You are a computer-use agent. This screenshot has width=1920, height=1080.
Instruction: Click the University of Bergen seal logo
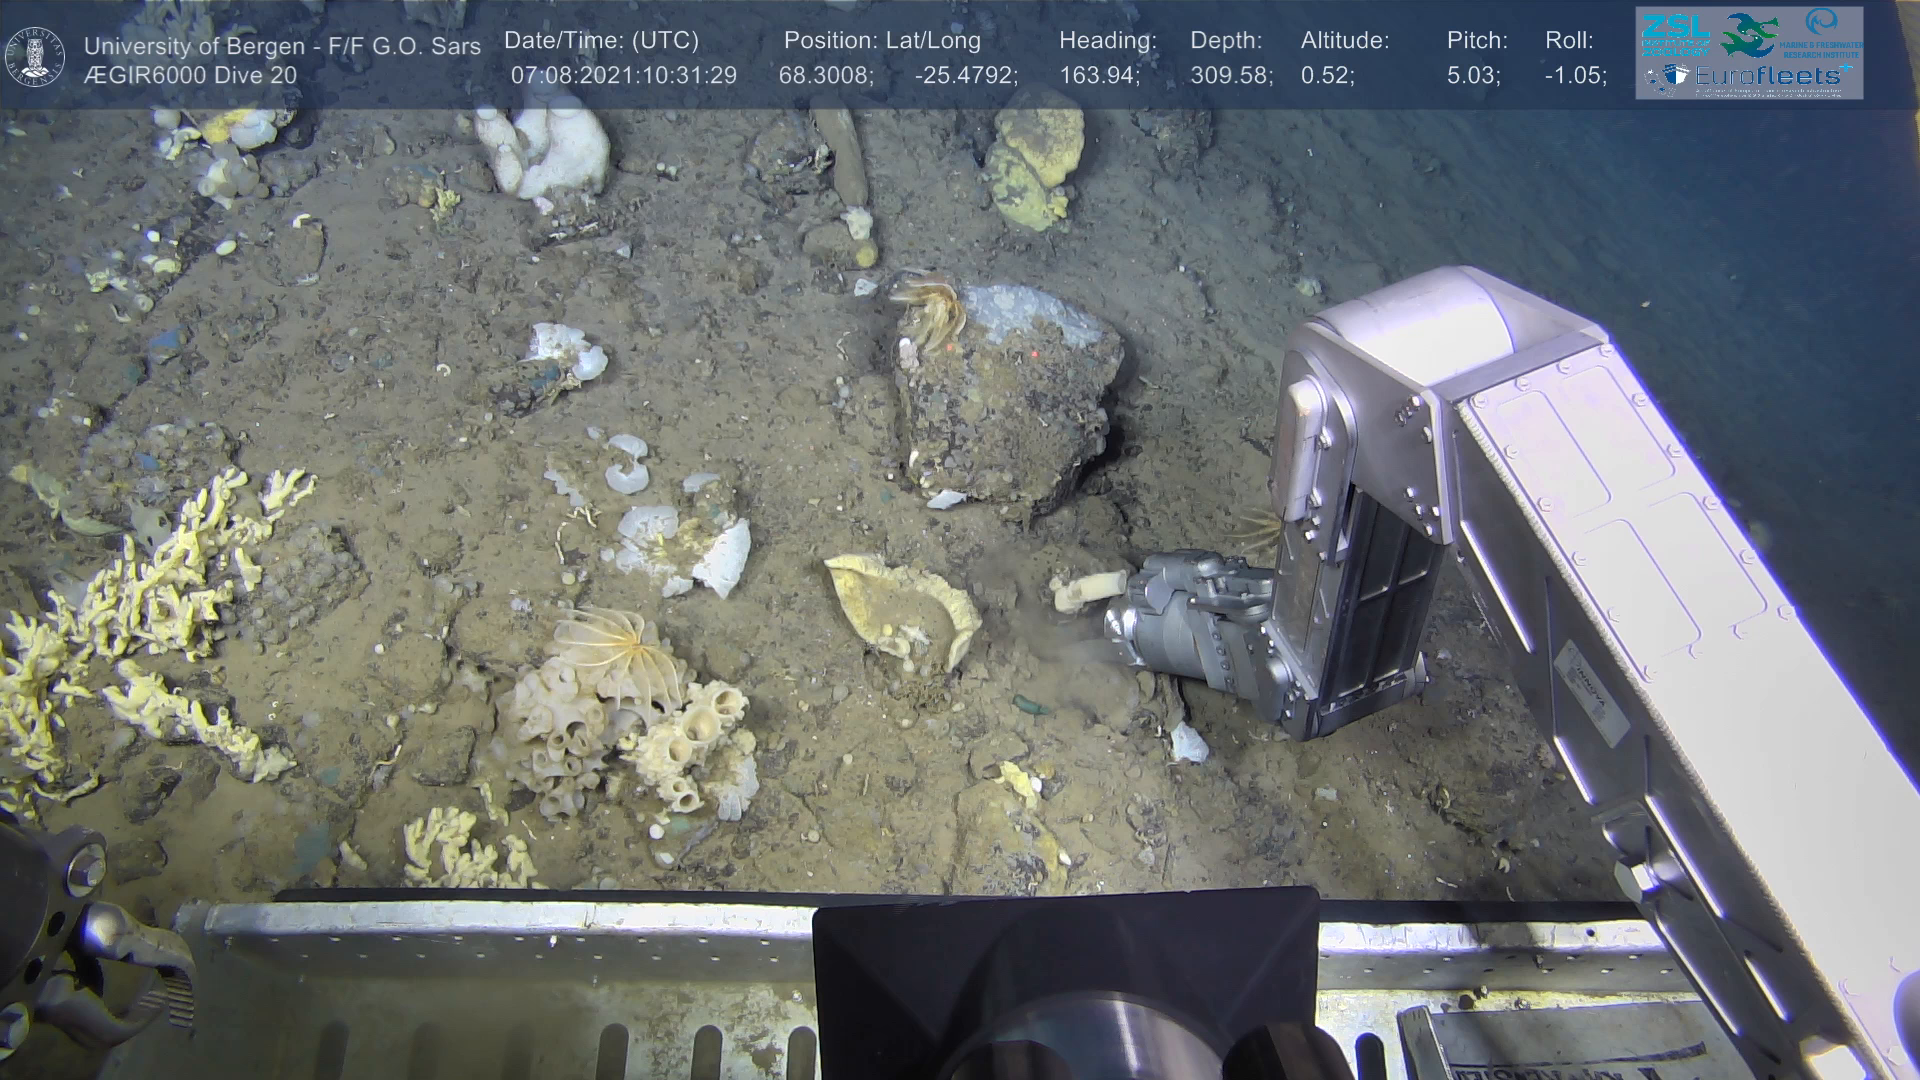[35, 56]
